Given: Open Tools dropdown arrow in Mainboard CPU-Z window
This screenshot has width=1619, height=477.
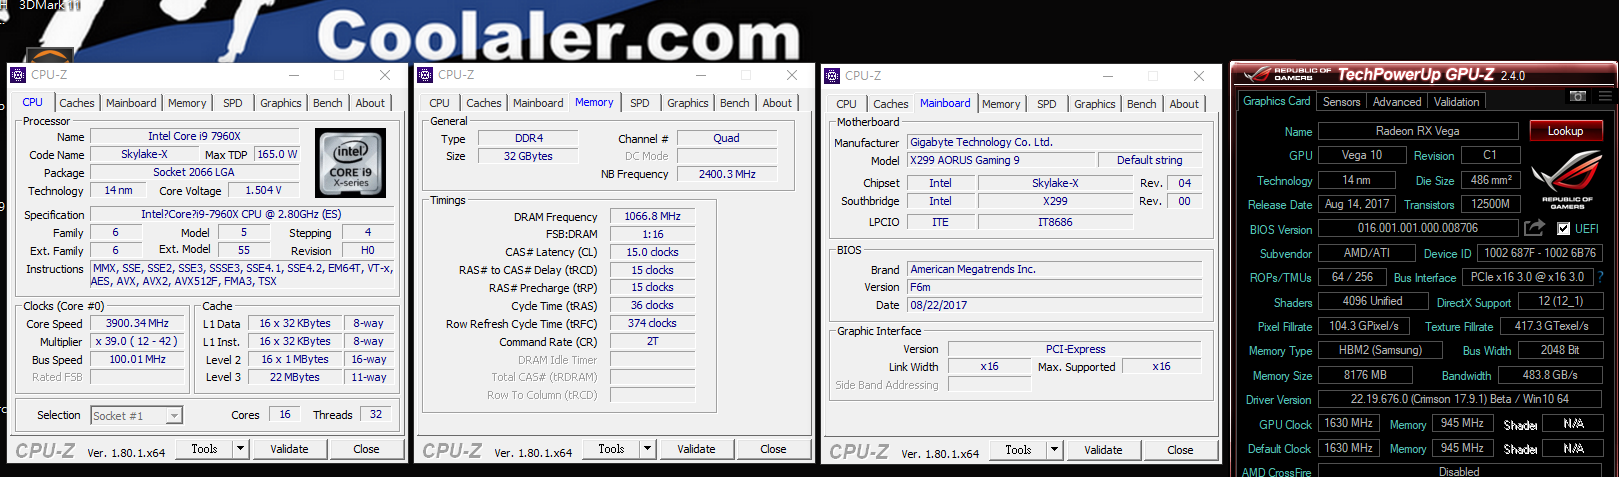Looking at the screenshot, I should 1054,450.
